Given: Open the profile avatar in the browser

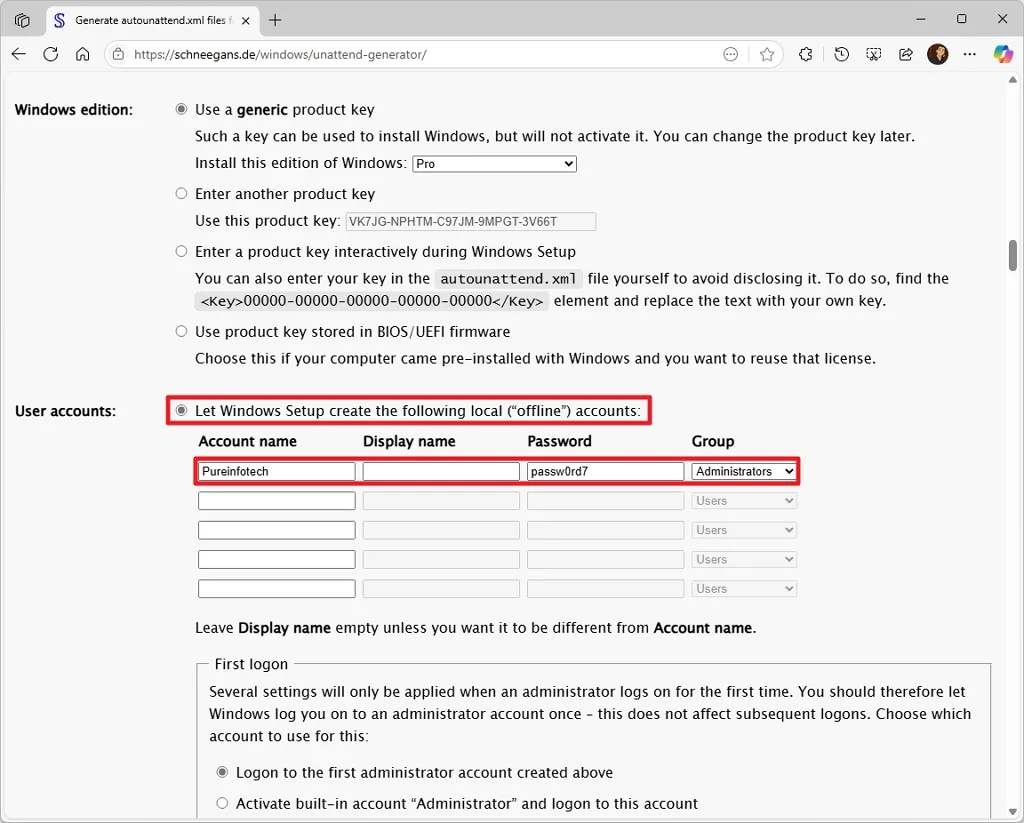Looking at the screenshot, I should coord(937,54).
